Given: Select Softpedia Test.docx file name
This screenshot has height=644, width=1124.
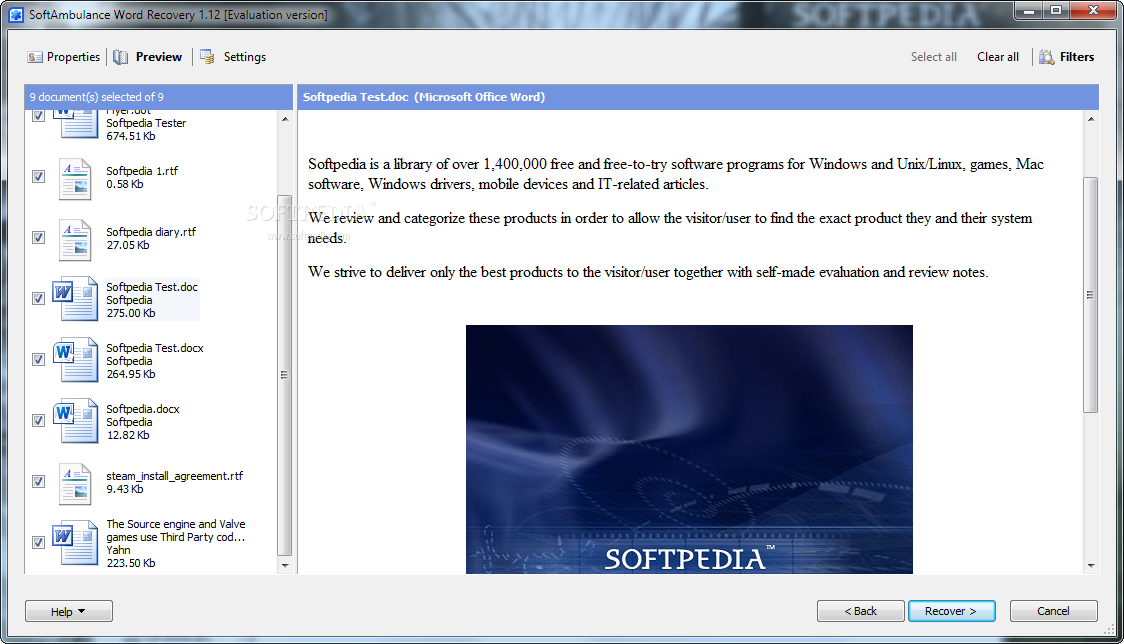Looking at the screenshot, I should 155,348.
